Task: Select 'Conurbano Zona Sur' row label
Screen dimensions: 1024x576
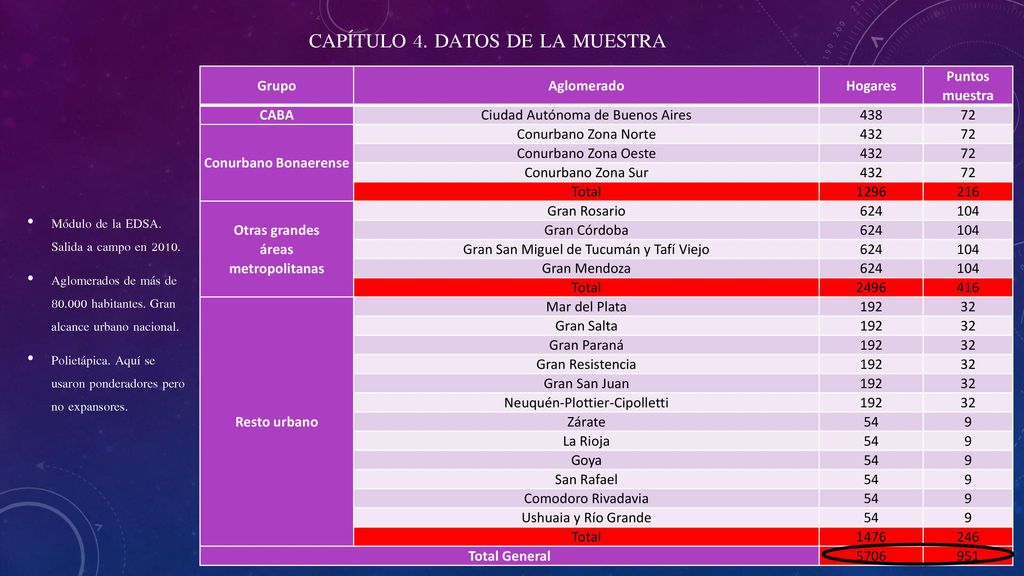Action: point(586,172)
